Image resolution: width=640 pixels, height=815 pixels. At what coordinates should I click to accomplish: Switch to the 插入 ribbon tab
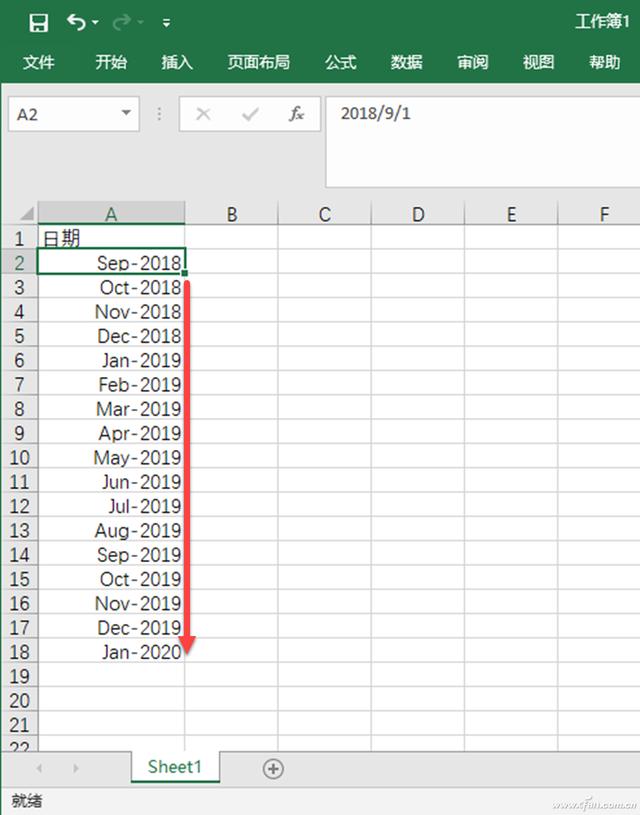(177, 62)
